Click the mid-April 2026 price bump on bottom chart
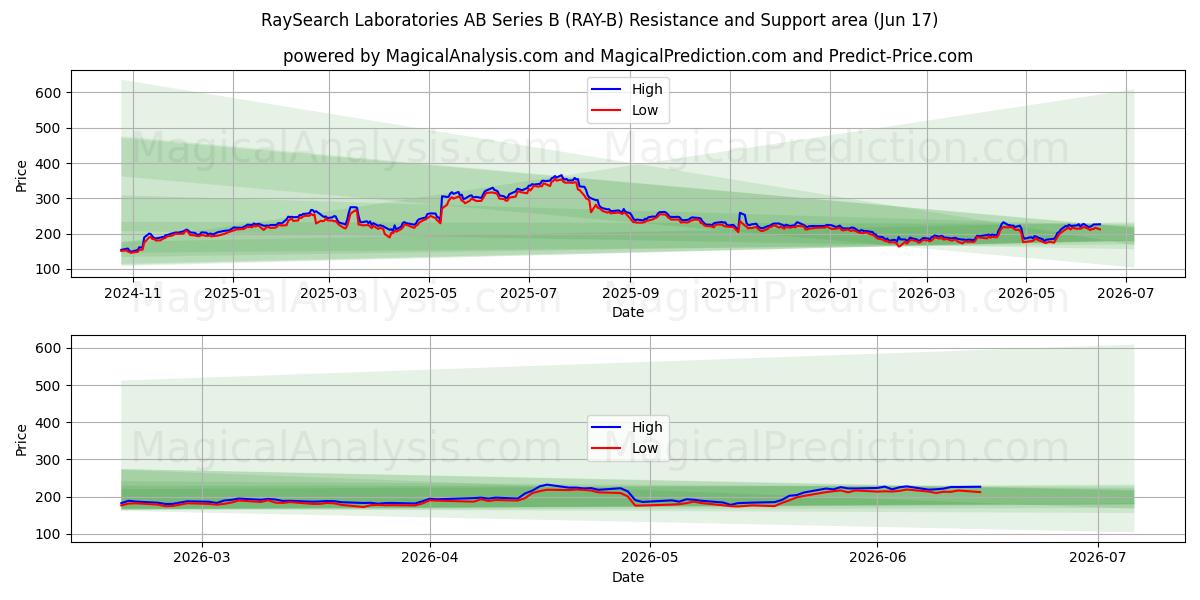 pos(547,485)
